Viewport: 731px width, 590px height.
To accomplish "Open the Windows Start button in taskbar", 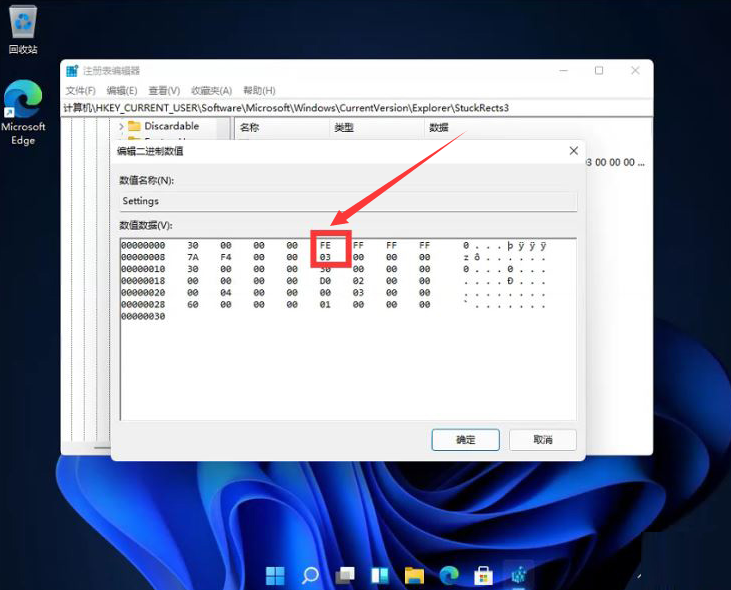I will point(275,576).
